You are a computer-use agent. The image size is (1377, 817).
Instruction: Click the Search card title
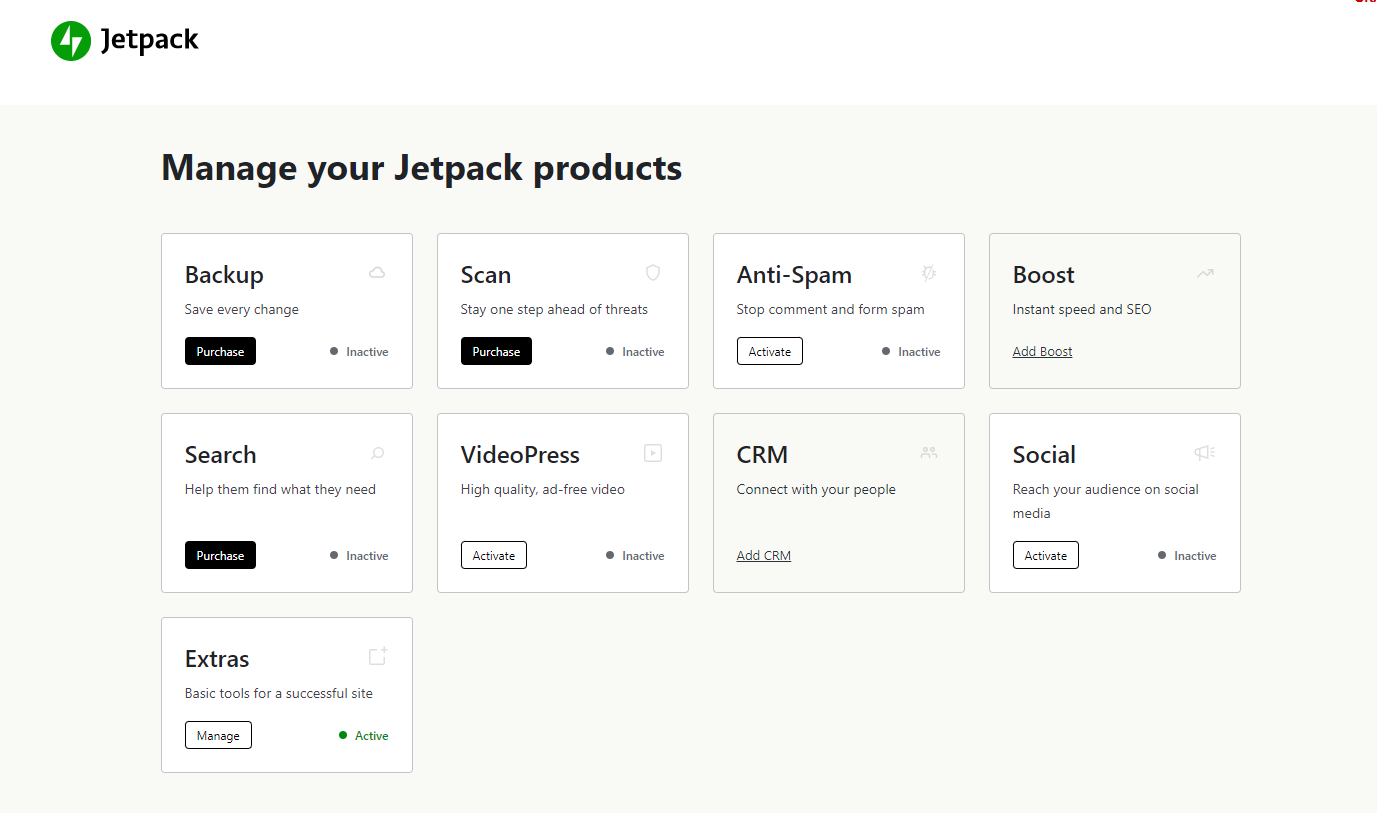pos(220,455)
